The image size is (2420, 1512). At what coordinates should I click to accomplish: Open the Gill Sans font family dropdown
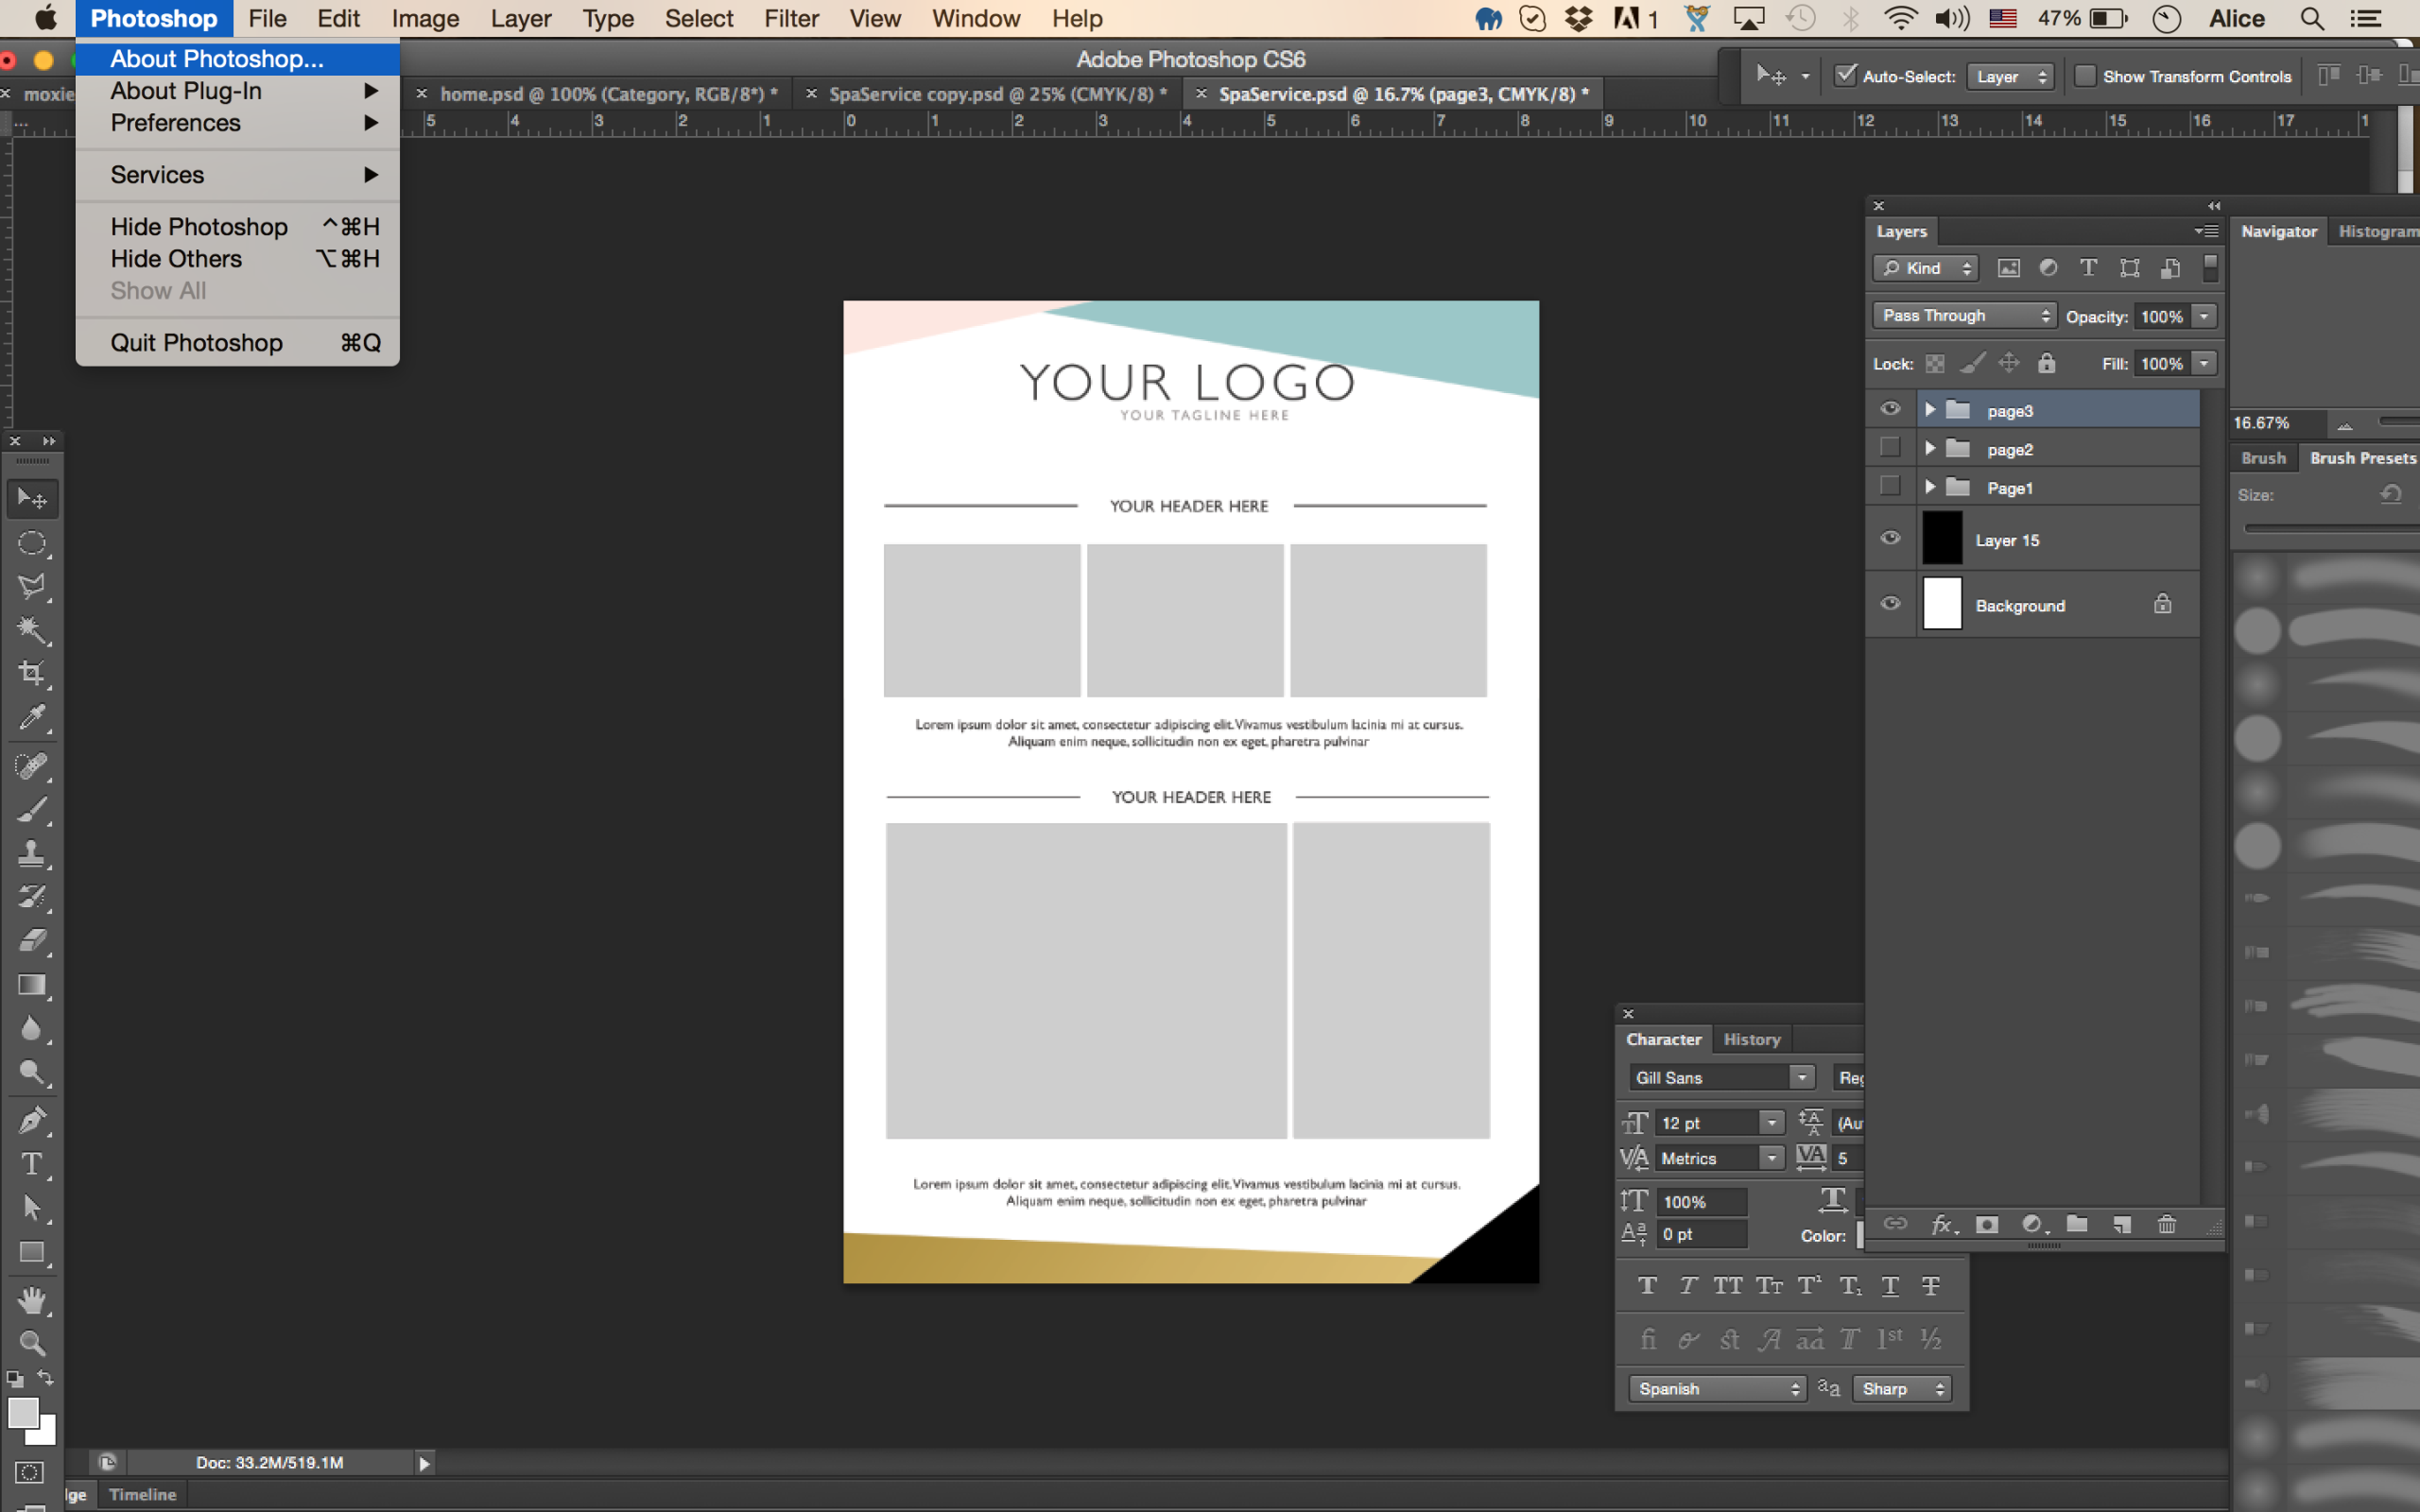pyautogui.click(x=1802, y=1077)
